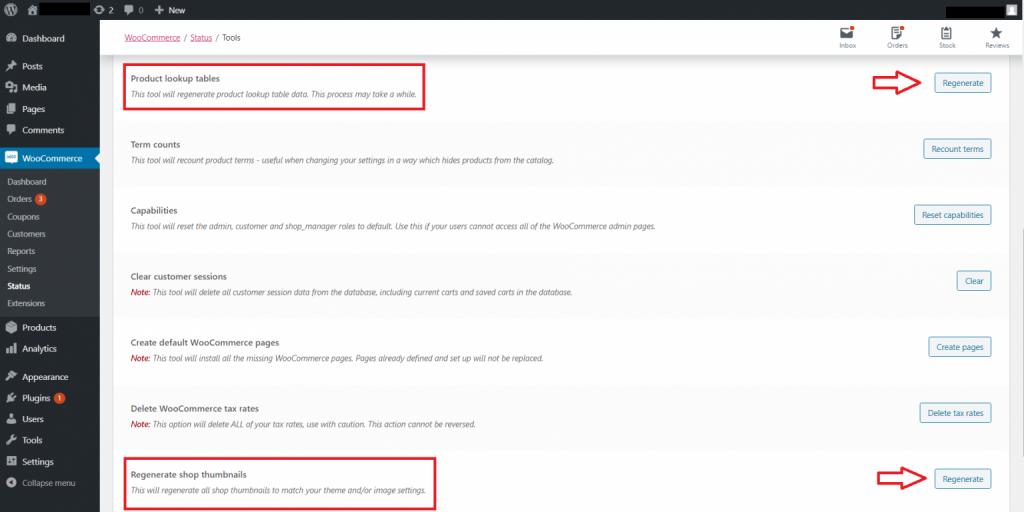
Task: Click the Delete tax rates button
Action: [955, 413]
